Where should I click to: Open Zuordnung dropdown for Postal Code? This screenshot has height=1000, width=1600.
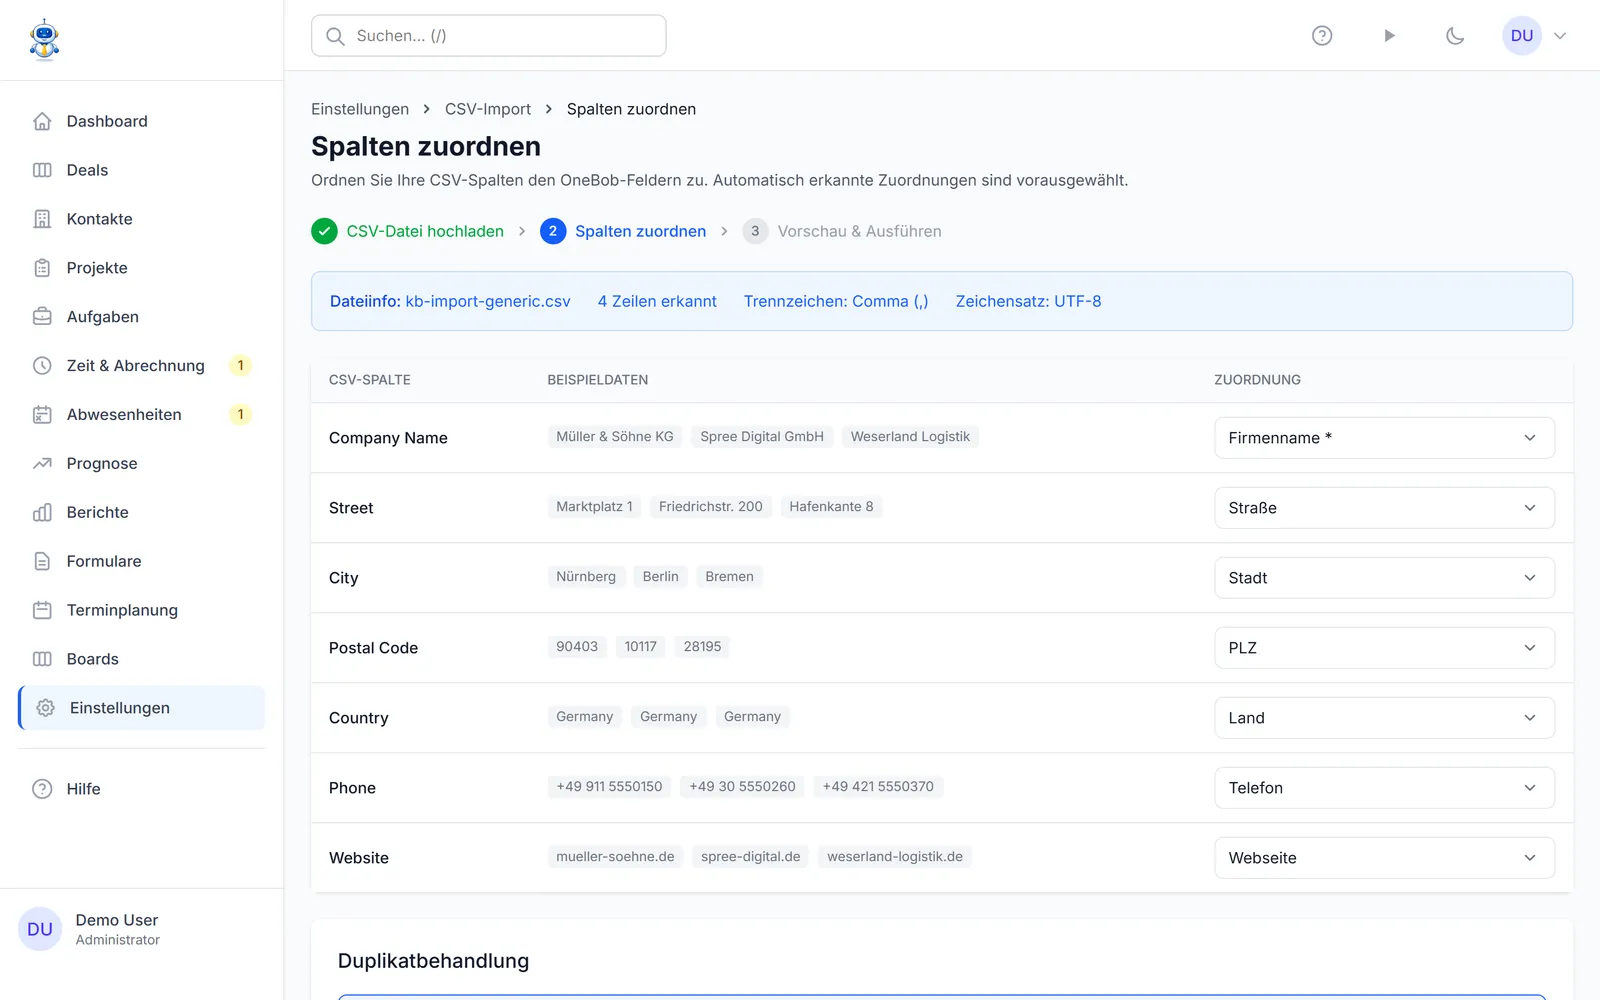click(x=1384, y=648)
